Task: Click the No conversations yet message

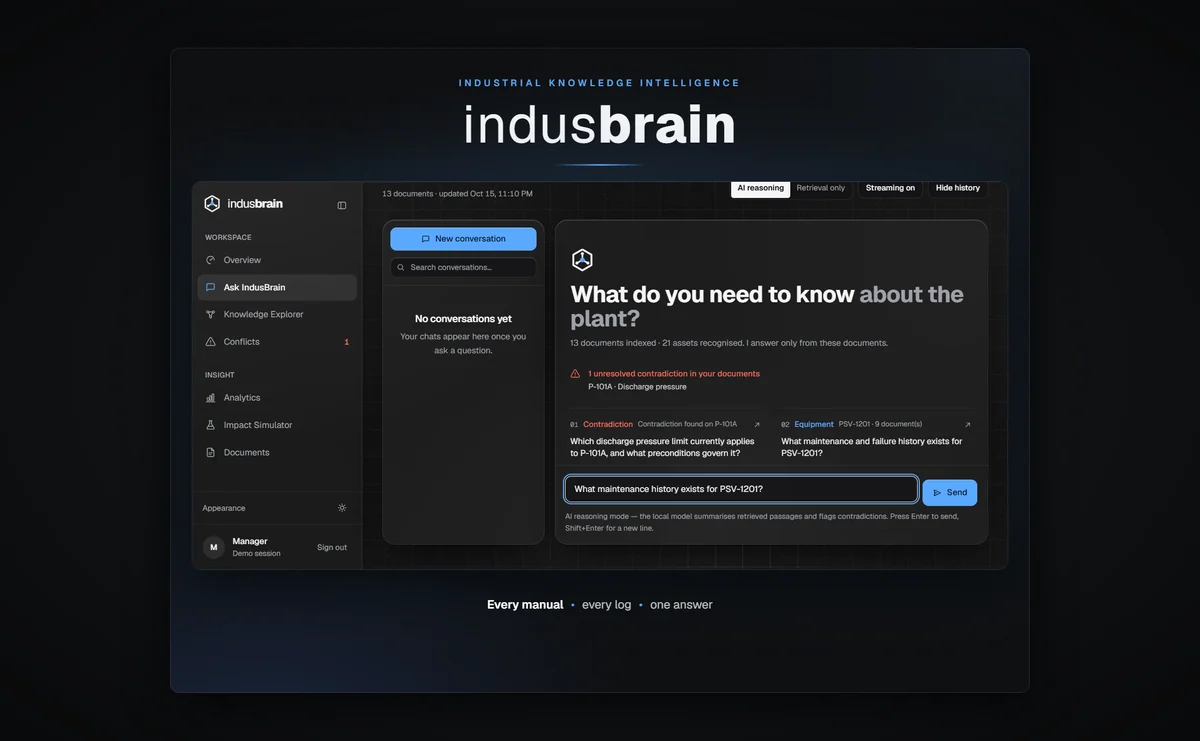Action: pyautogui.click(x=463, y=319)
